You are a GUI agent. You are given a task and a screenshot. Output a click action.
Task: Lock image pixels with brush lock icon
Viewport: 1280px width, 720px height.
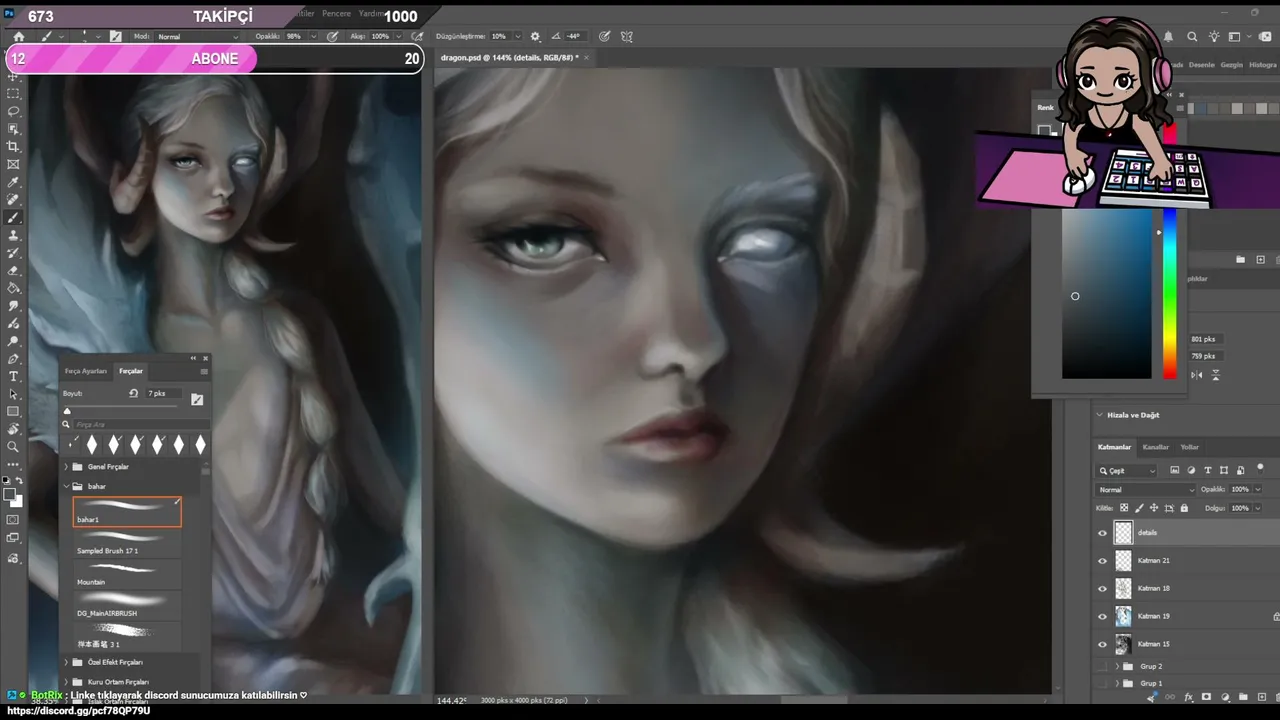1139,508
